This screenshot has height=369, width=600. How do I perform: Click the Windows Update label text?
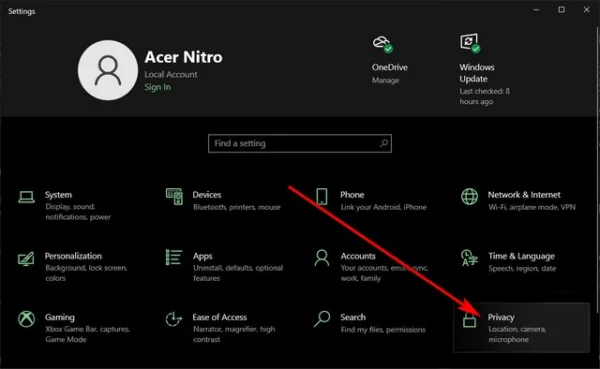coord(477,73)
